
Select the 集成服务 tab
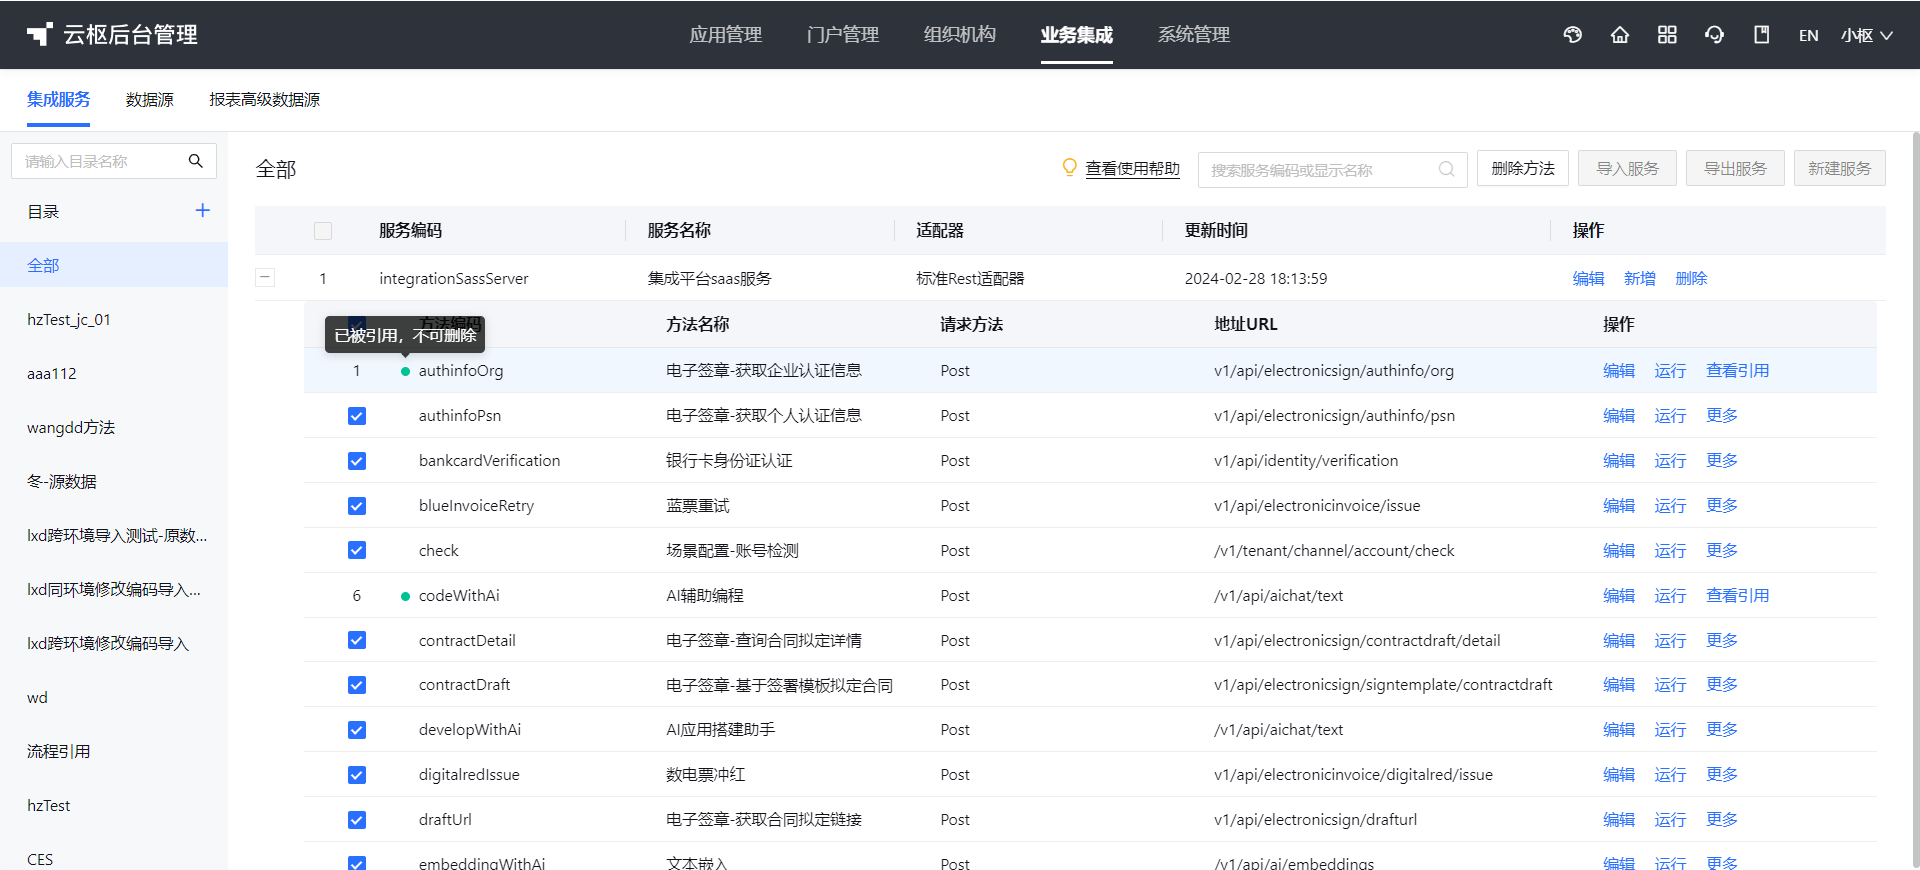tap(58, 100)
